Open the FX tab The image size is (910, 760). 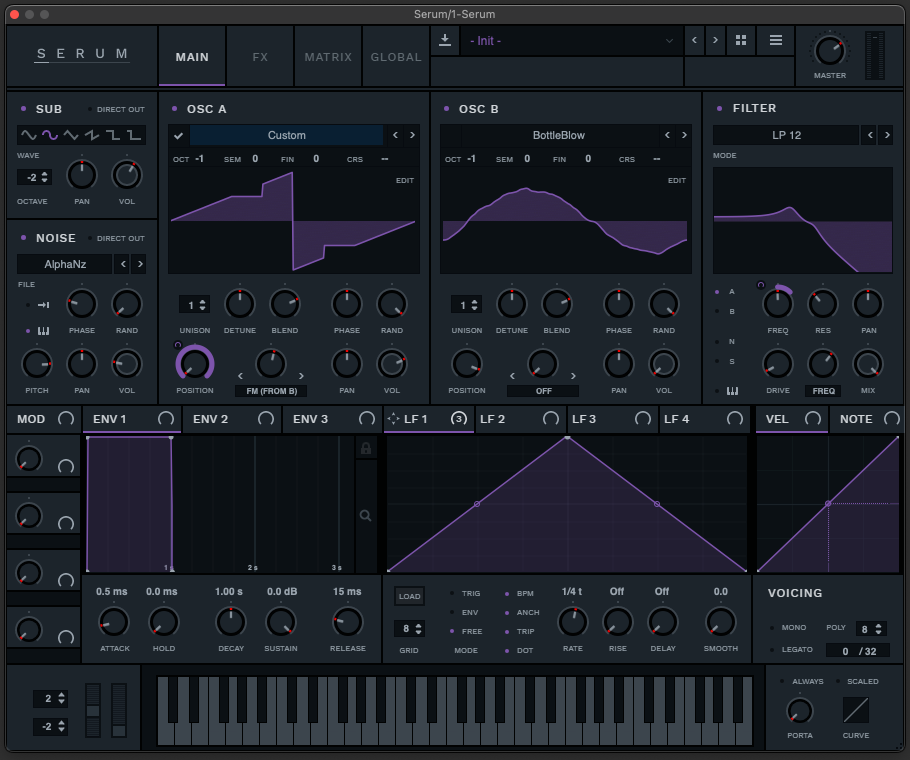[x=260, y=57]
